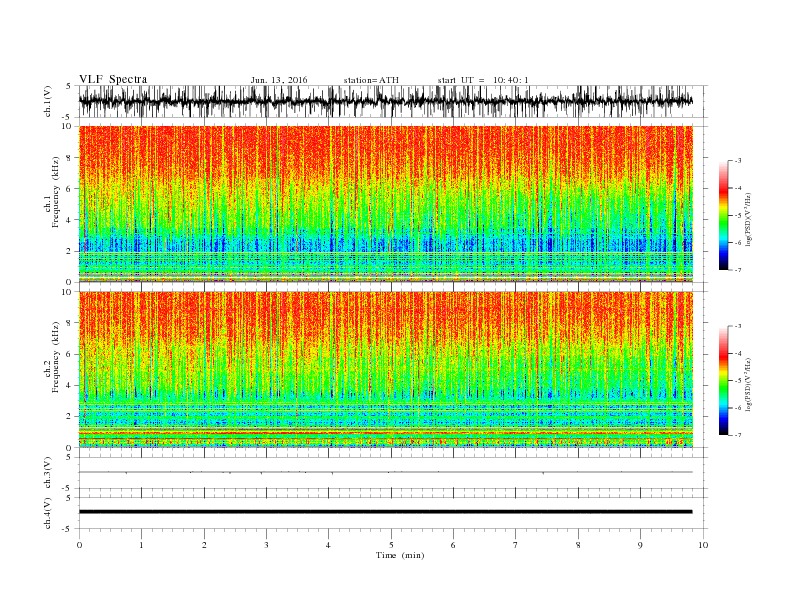Select the "start UT = 10:40:1" text

click(x=483, y=80)
